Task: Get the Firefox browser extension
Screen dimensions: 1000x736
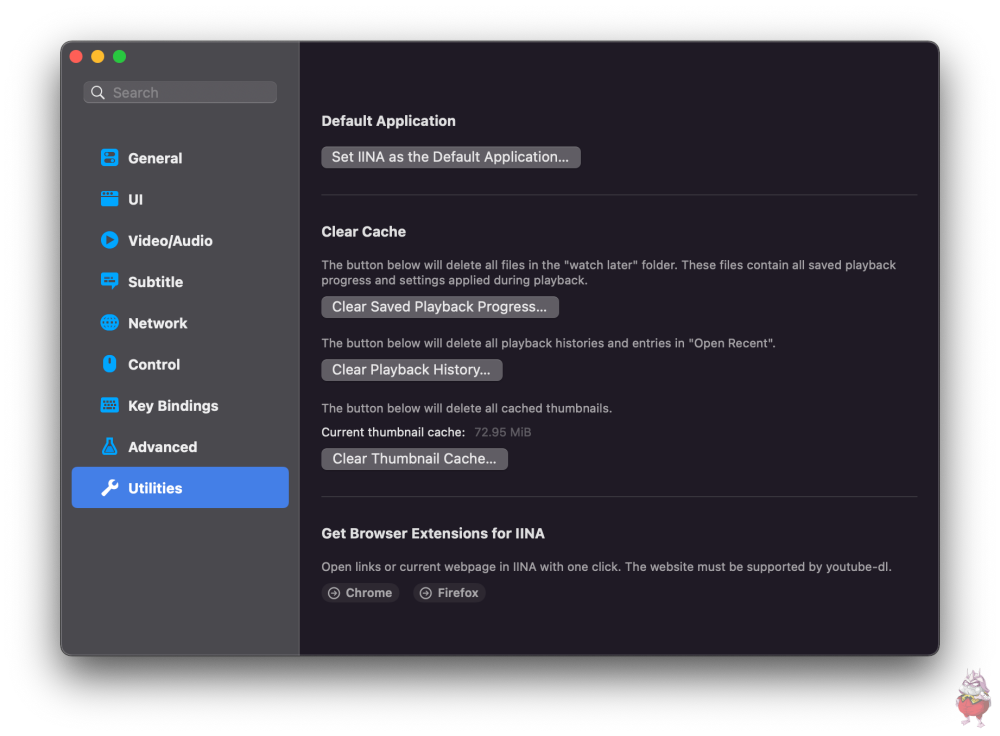Action: [450, 593]
